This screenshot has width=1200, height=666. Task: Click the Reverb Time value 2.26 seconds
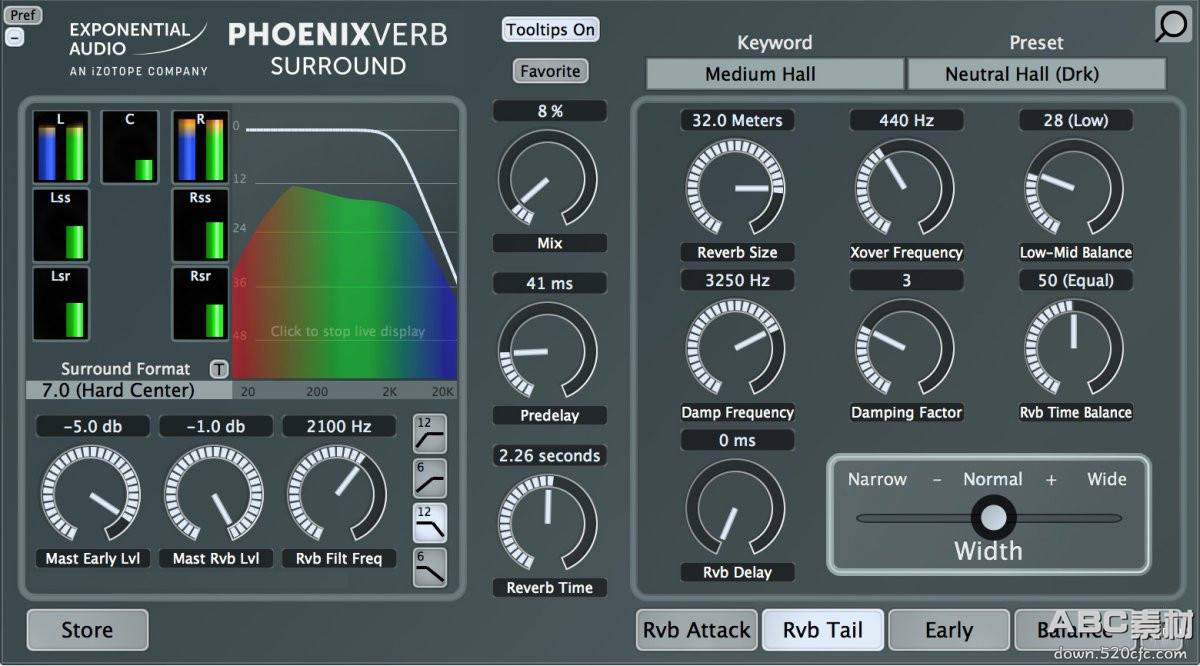pos(550,455)
